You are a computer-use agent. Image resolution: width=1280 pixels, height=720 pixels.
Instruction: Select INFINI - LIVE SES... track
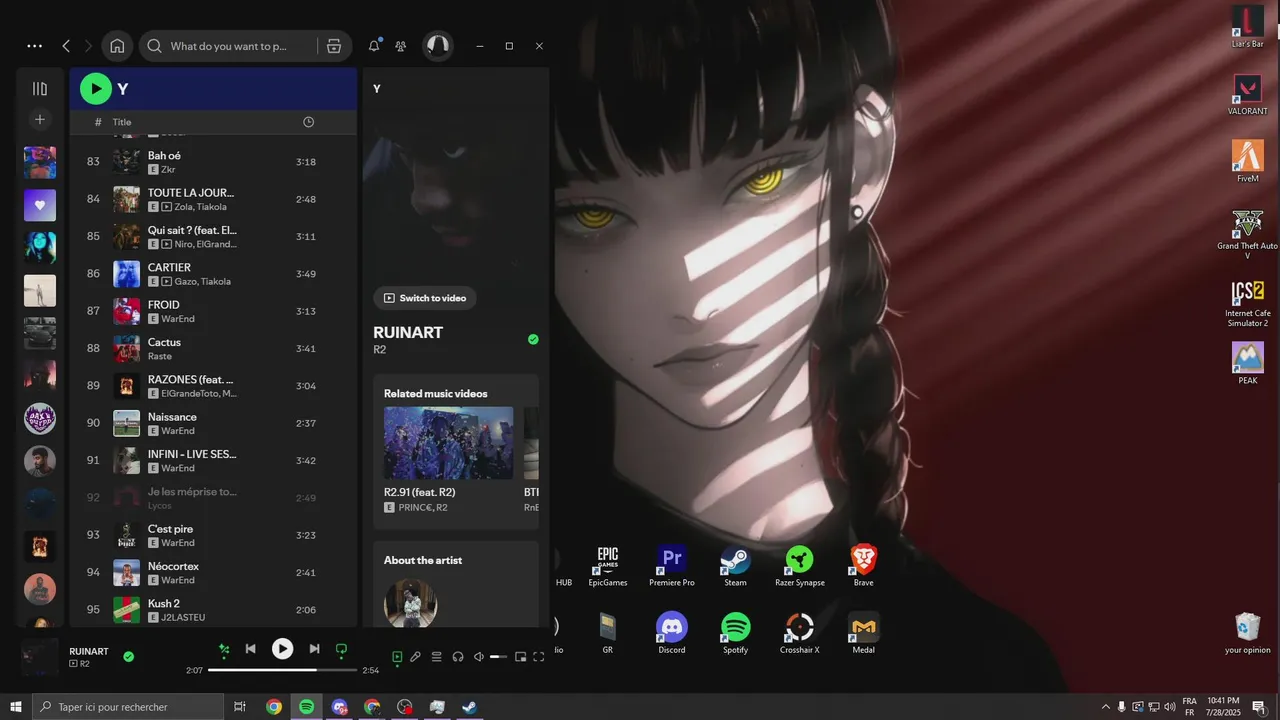(213, 461)
